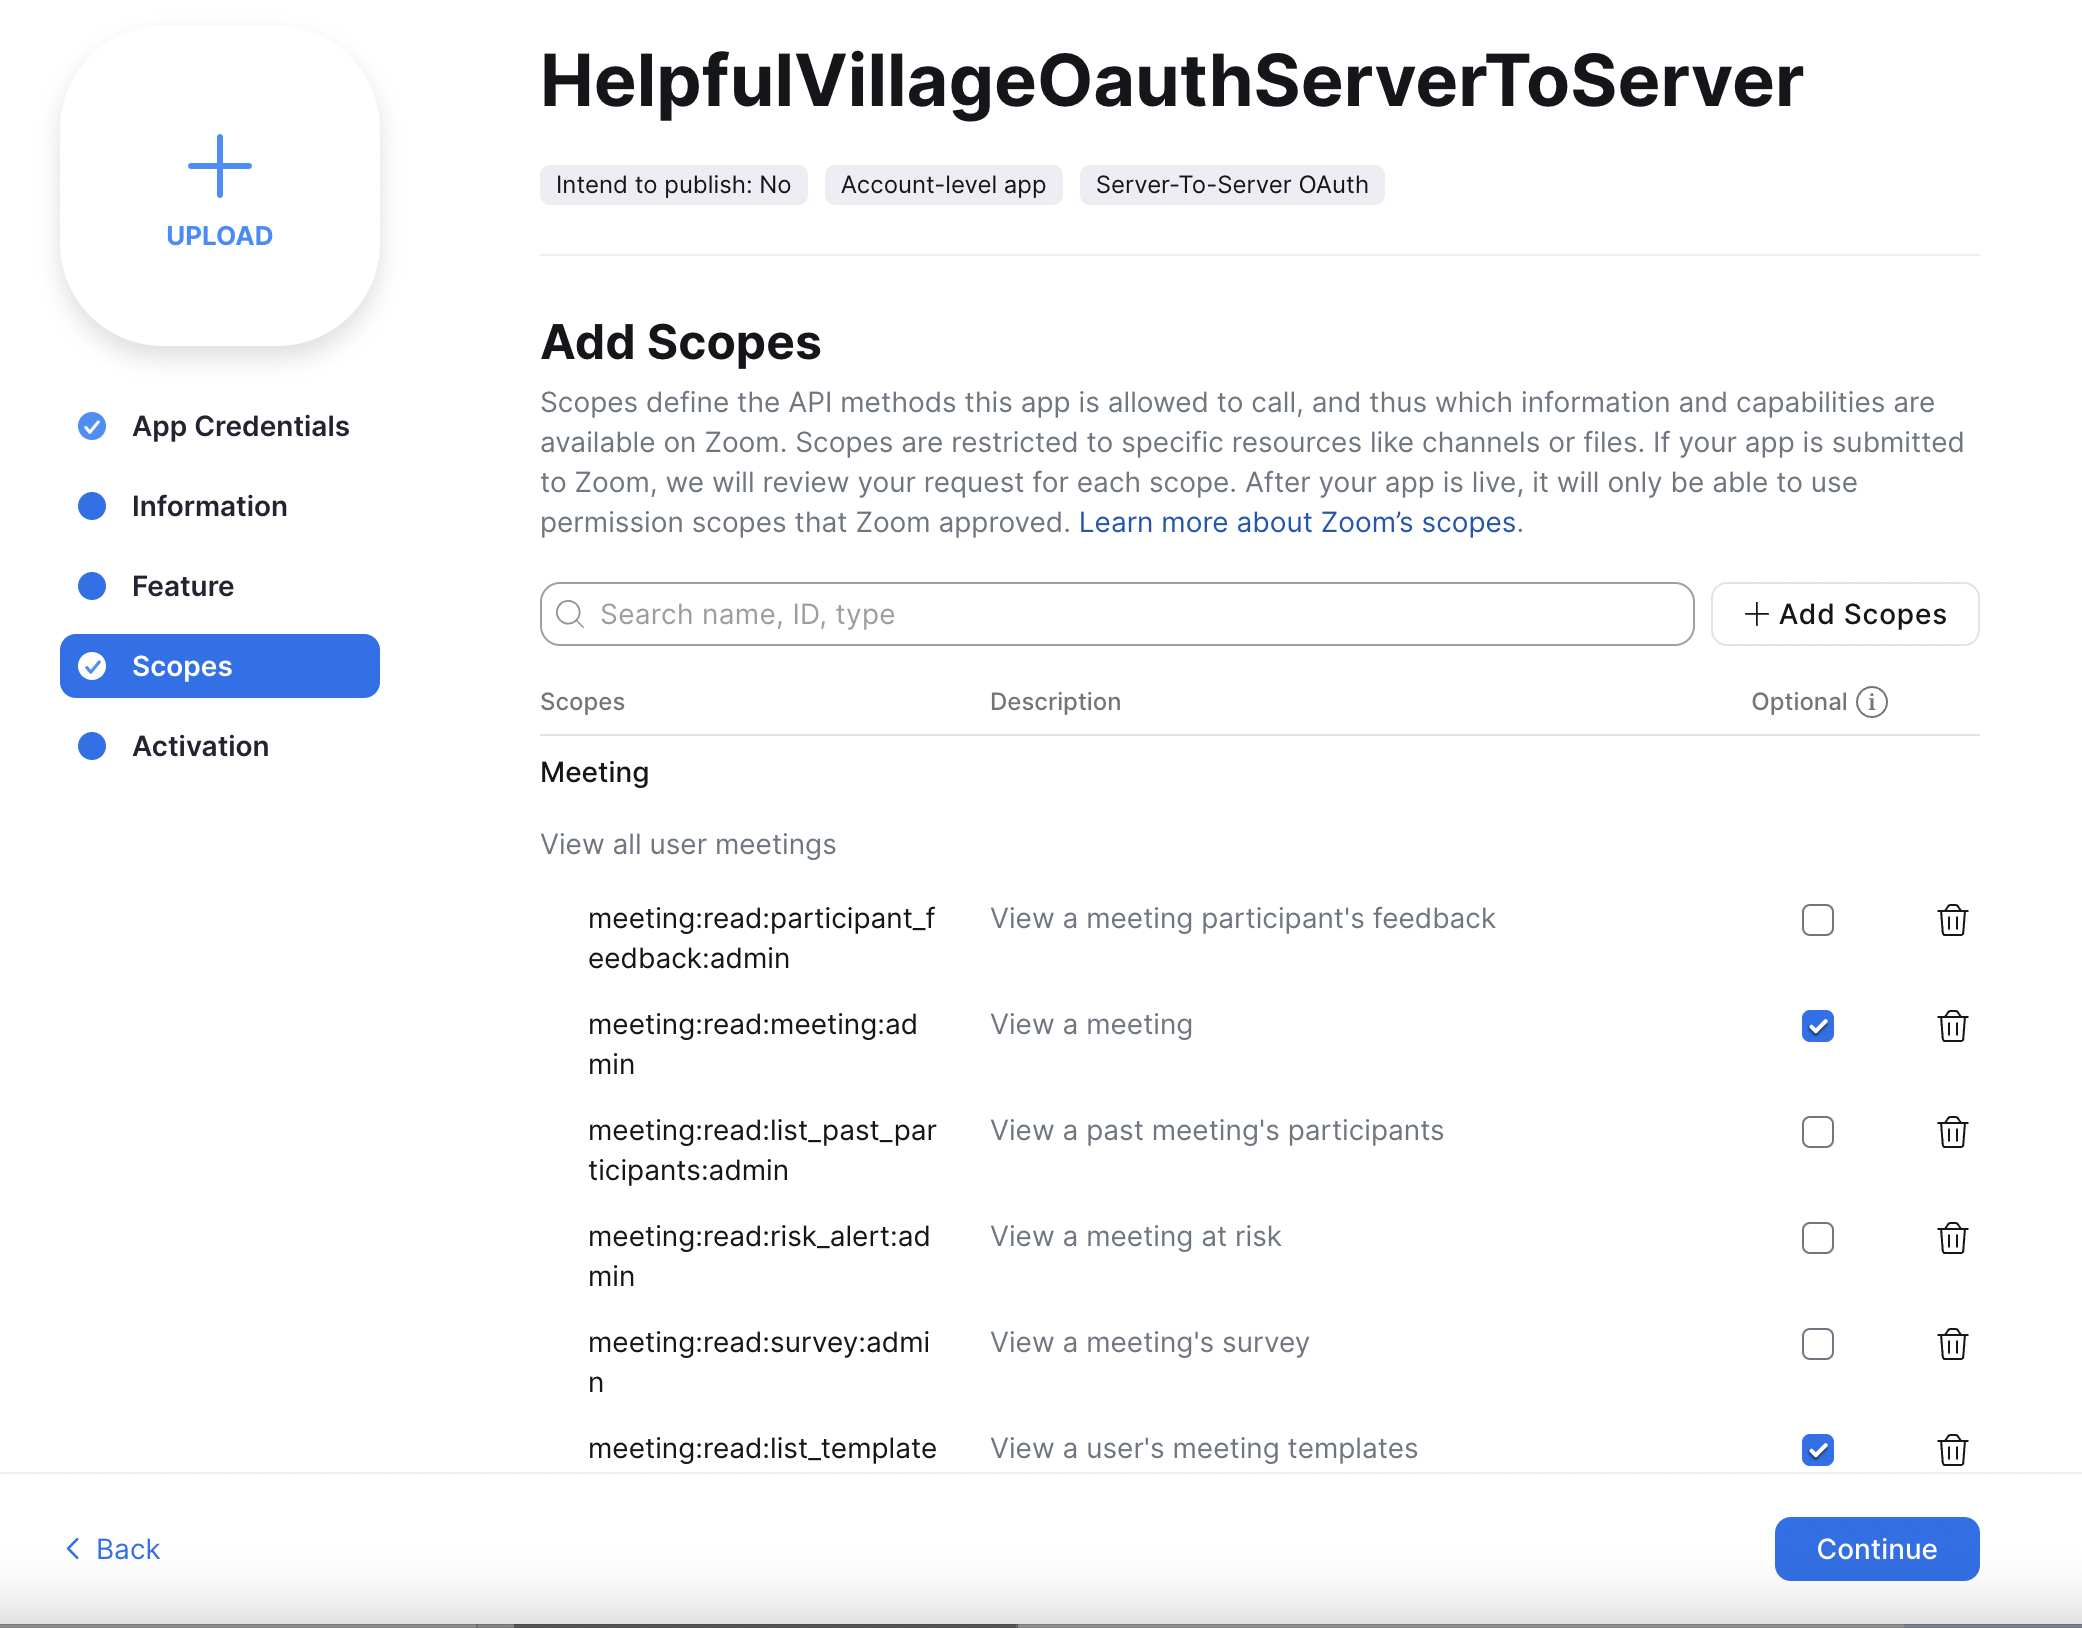Screen dimensions: 2082x1628
Task: Click the App Credentials checkmark icon
Action: [x=92, y=426]
